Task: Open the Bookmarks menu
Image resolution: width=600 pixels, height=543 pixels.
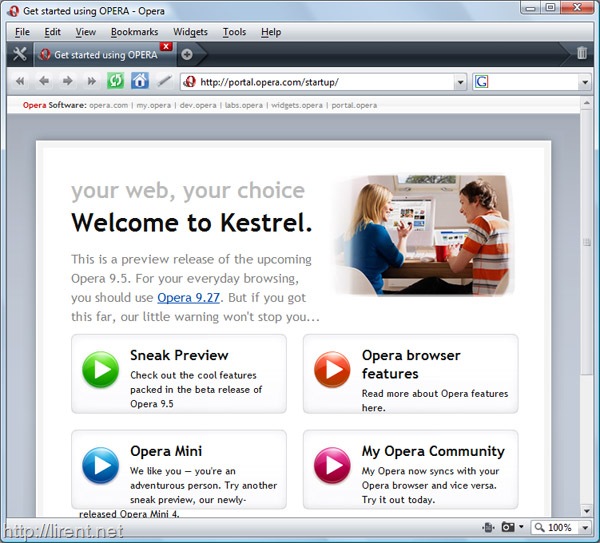Action: 134,32
